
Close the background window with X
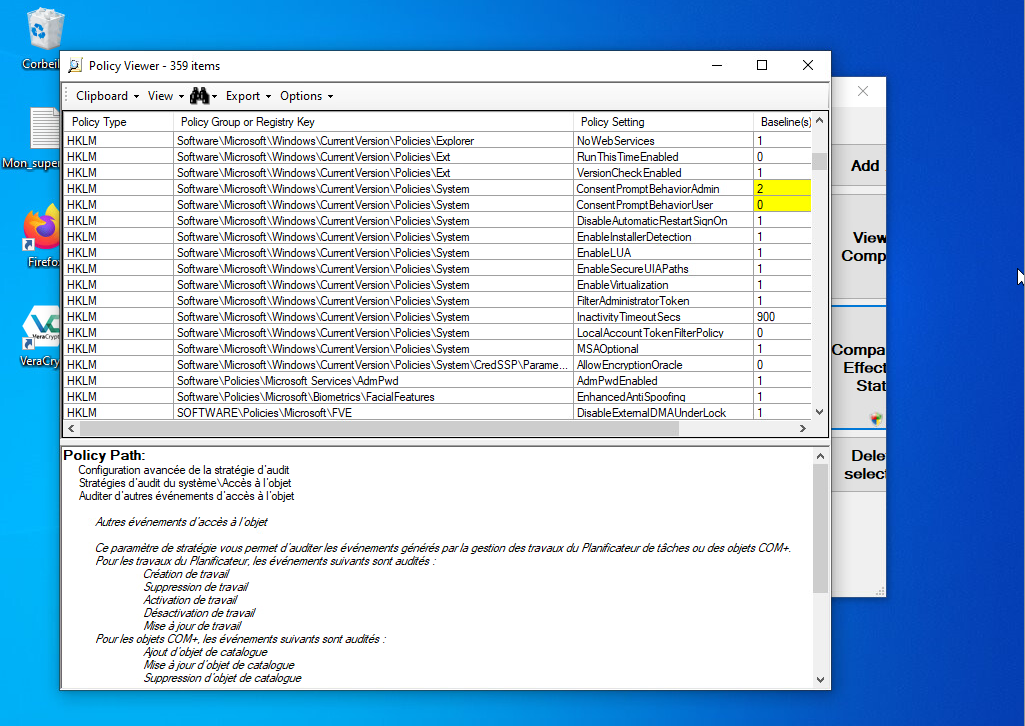click(863, 91)
